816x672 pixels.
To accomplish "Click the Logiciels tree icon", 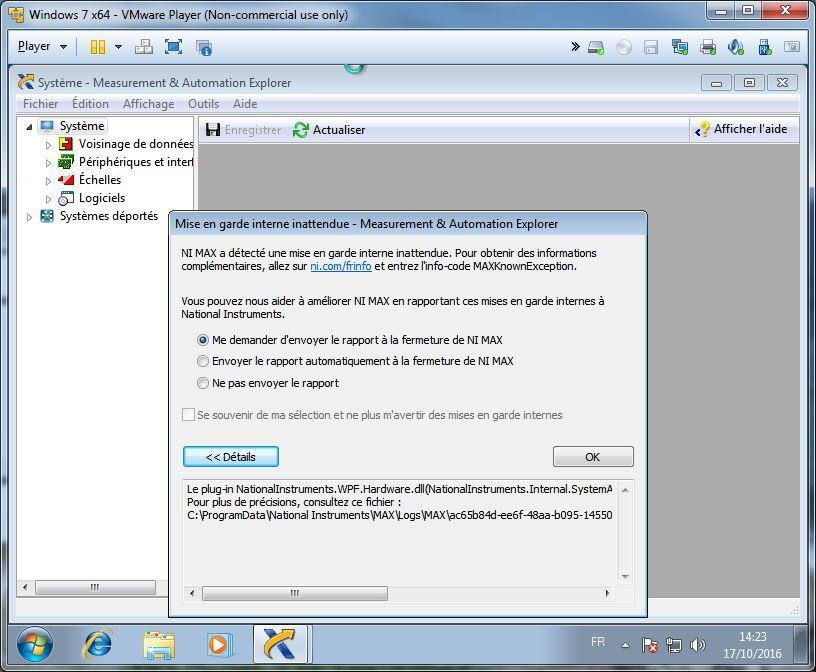I will click(66, 198).
